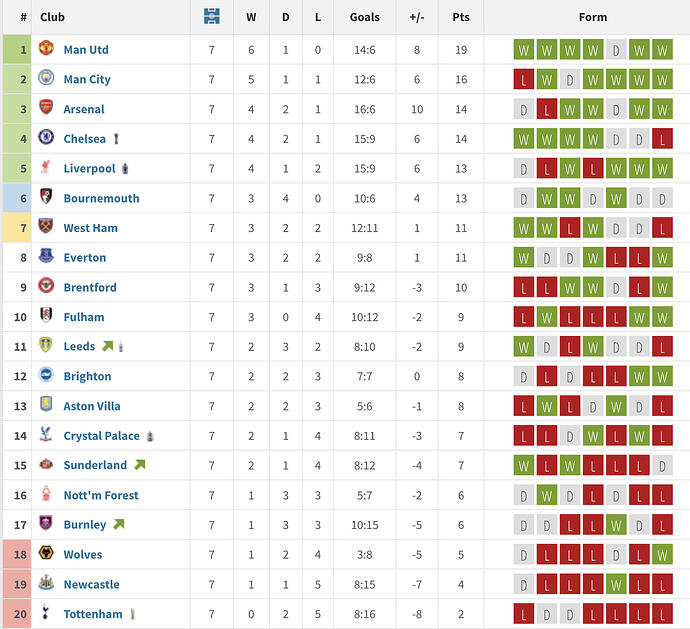690x629 pixels.
Task: Click the Goals column header
Action: point(365,17)
